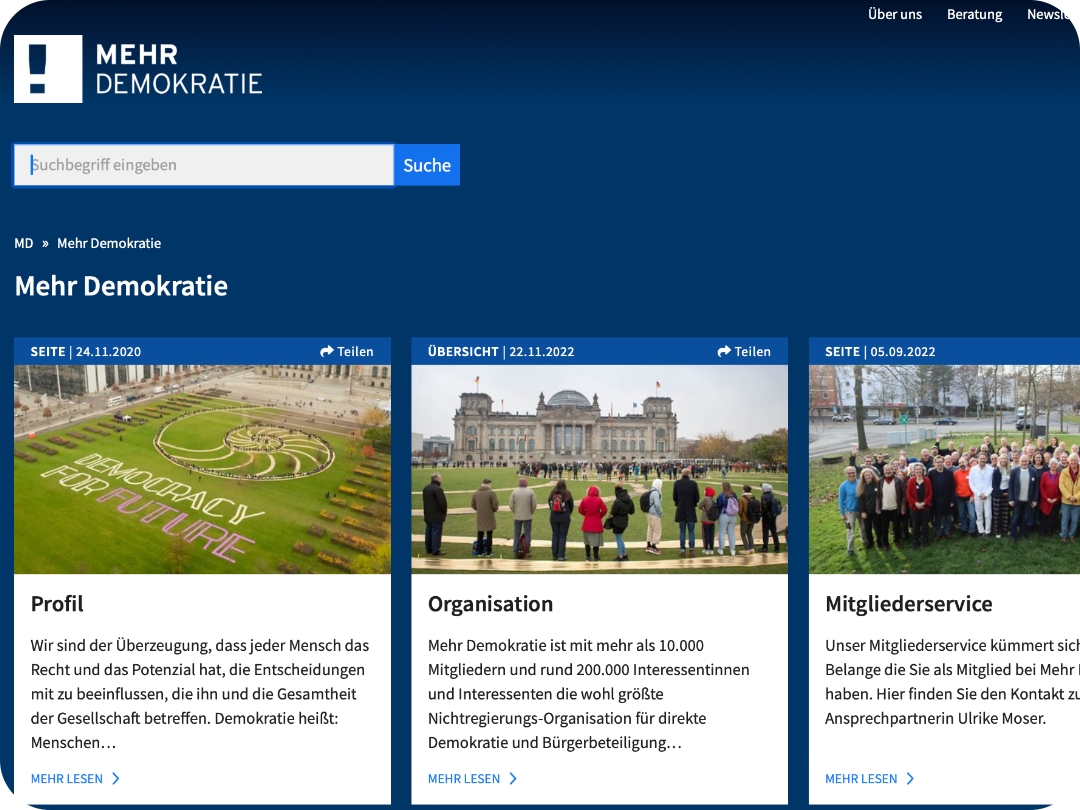Screen dimensions: 1080x810
Task: Click the Mitgliederservice description paragraph
Action: [x=953, y=682]
